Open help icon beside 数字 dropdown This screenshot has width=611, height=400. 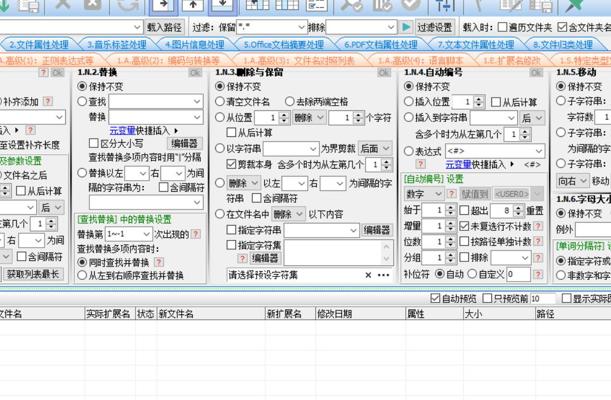451,194
